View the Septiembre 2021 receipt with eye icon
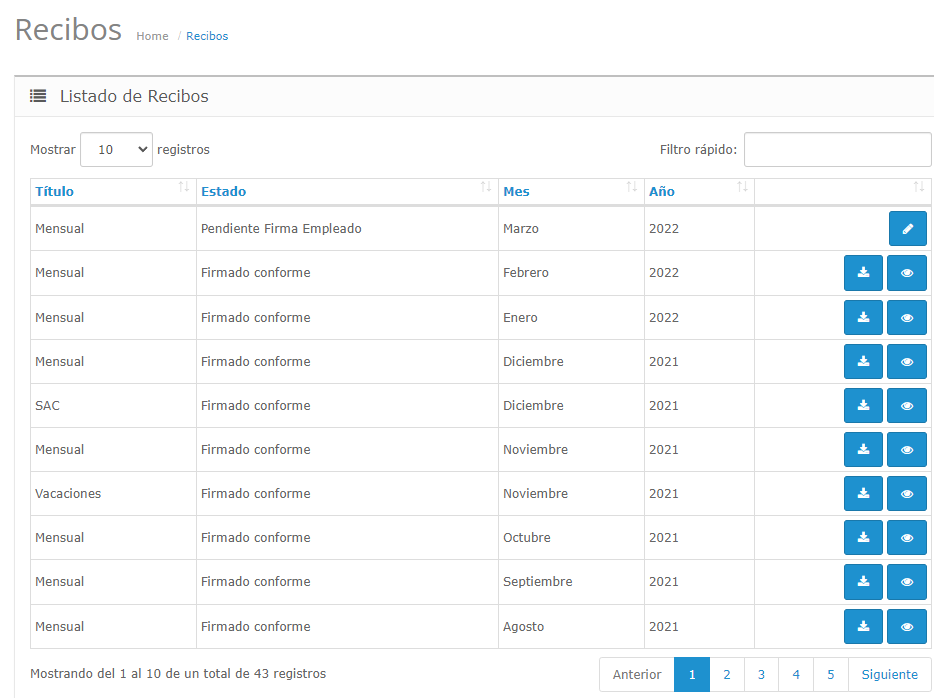The width and height of the screenshot is (934, 698). pyautogui.click(x=907, y=582)
